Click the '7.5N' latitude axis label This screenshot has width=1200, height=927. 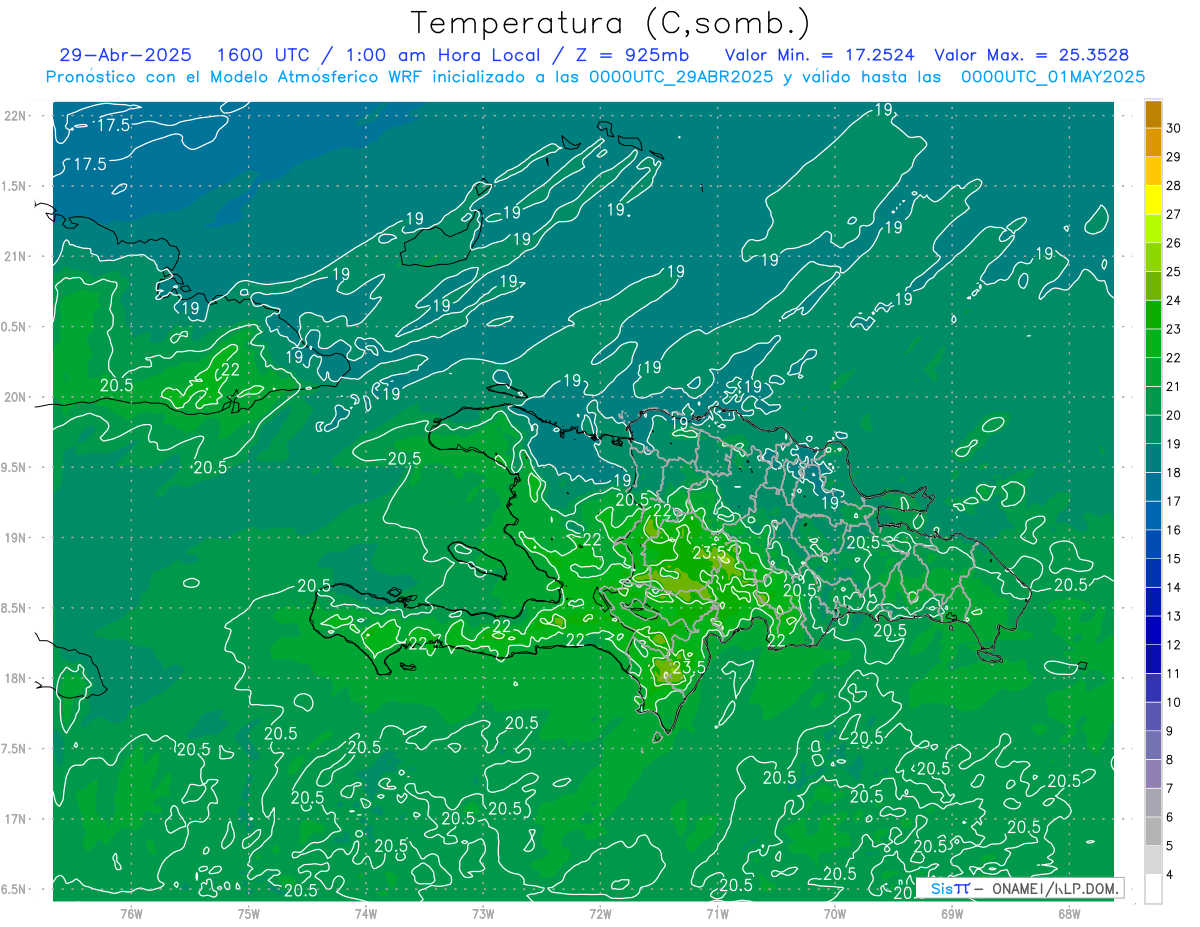pyautogui.click(x=15, y=749)
